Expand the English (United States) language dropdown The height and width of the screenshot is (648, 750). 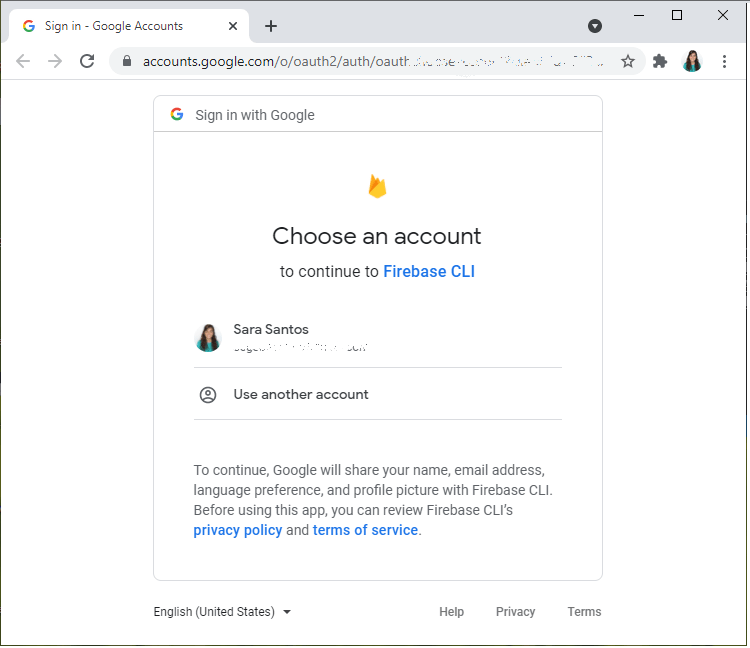[222, 612]
